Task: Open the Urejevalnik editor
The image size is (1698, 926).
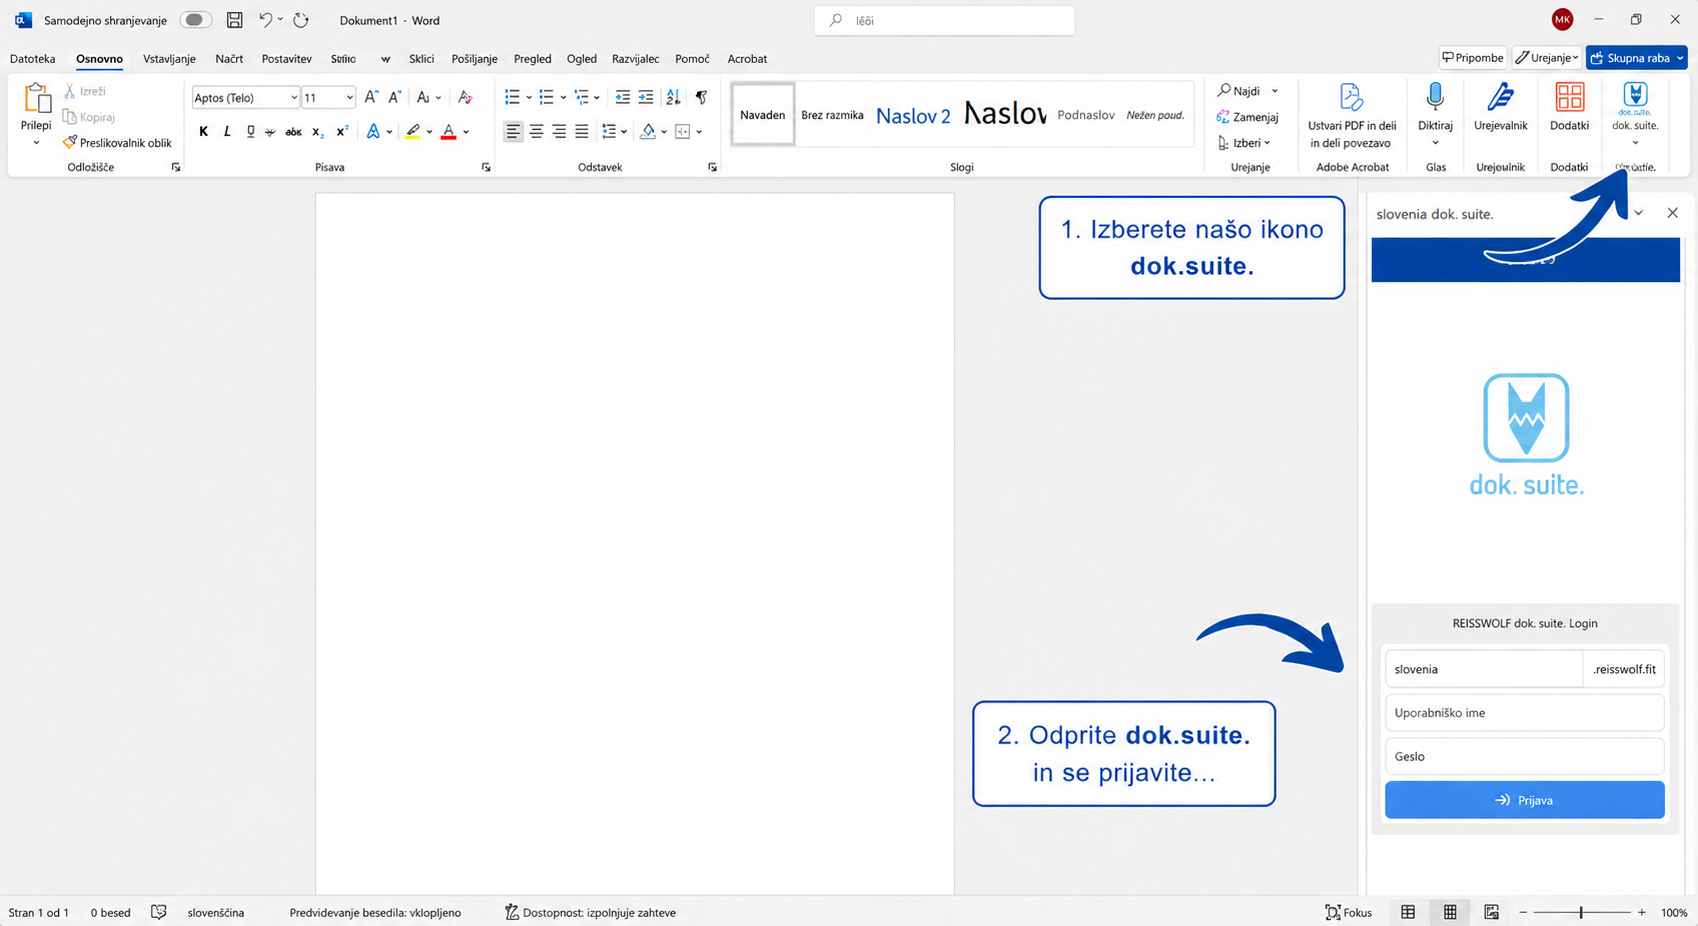Action: pos(1500,106)
